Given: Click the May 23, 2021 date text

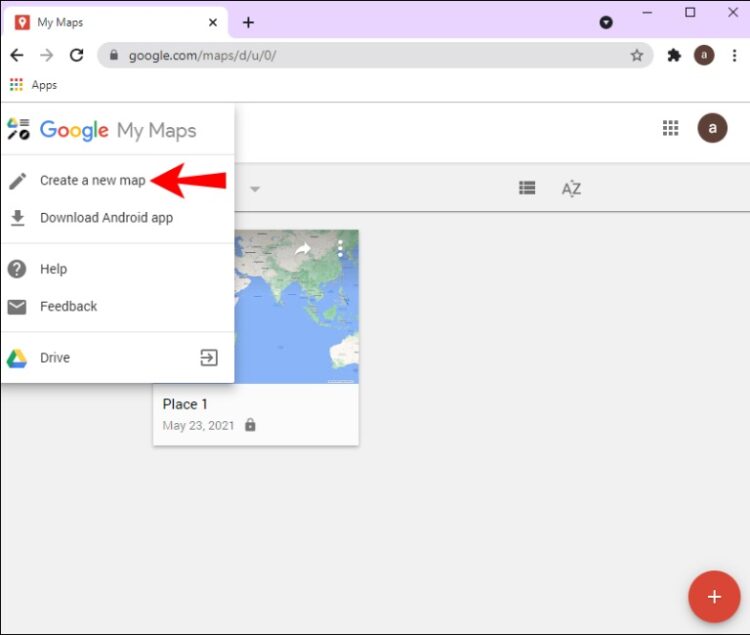Looking at the screenshot, I should (x=199, y=426).
